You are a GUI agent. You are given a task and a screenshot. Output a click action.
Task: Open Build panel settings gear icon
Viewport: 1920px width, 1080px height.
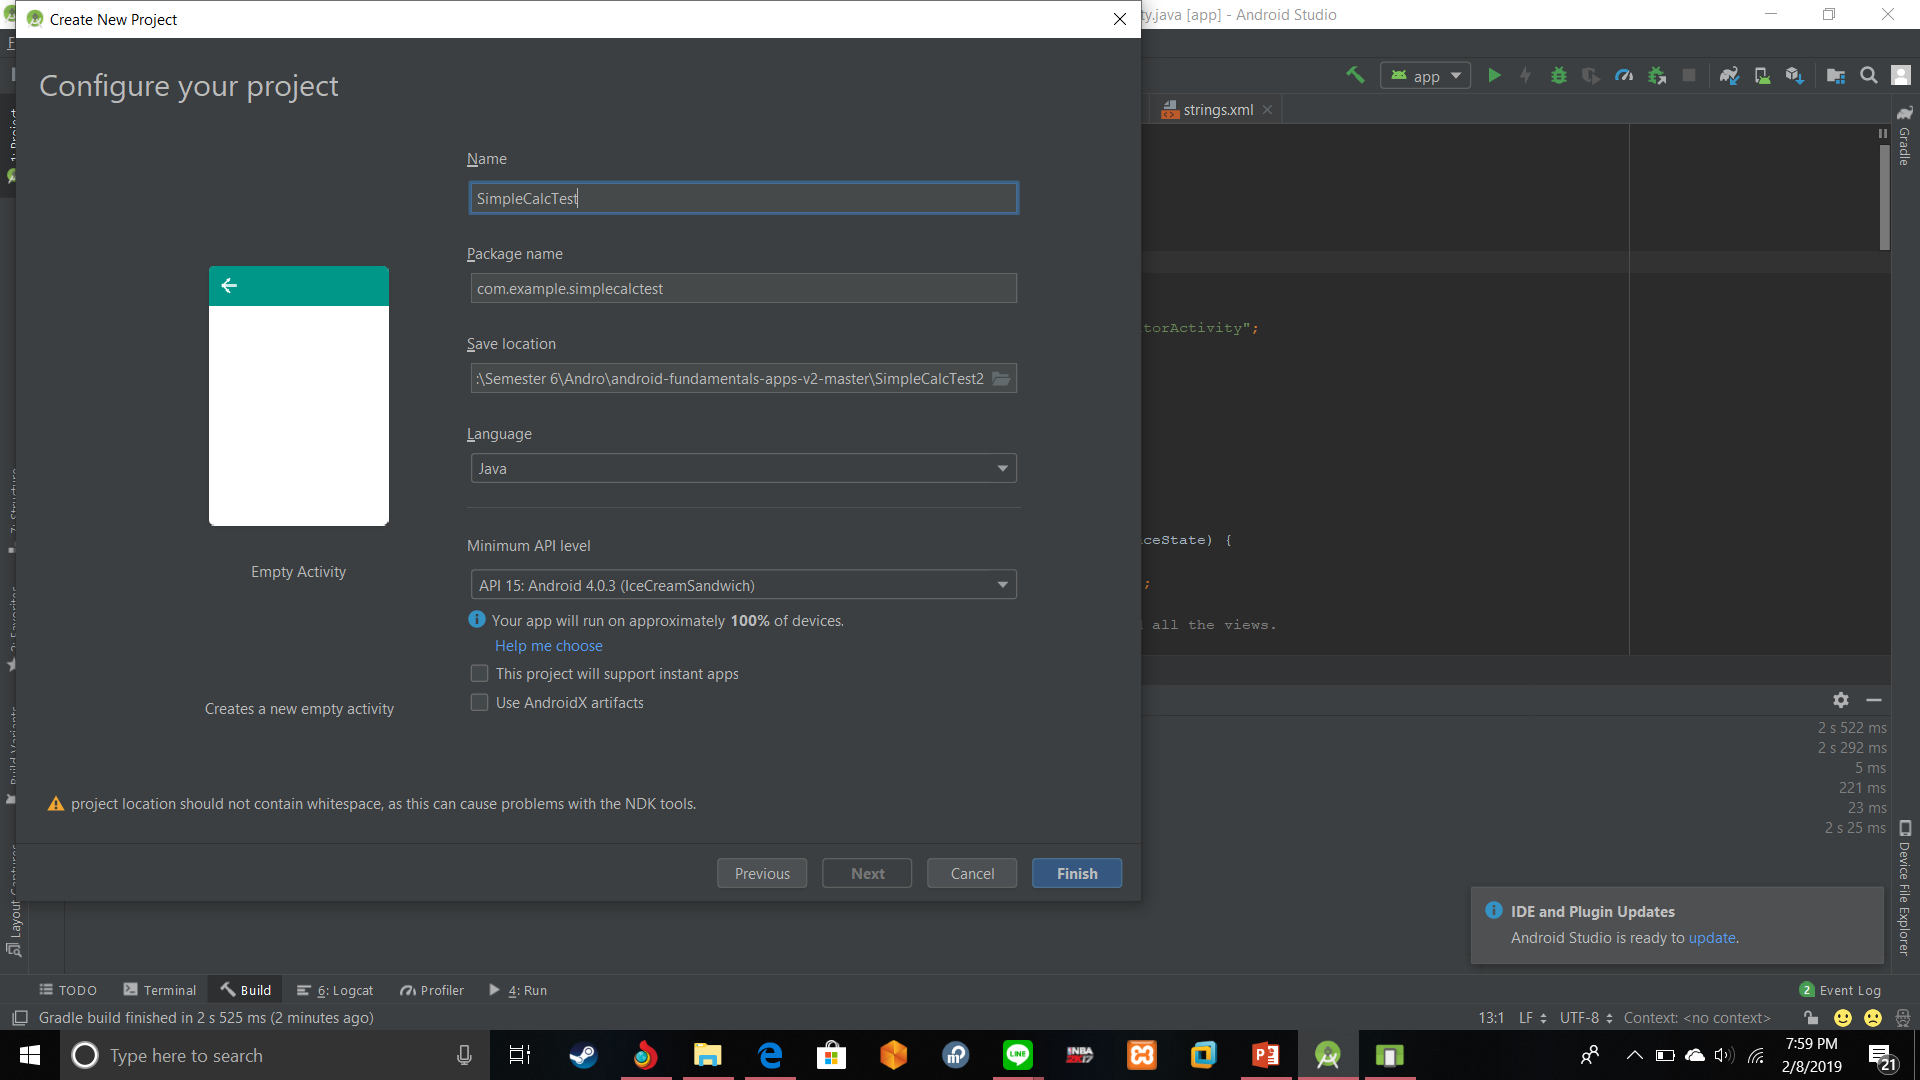coord(1841,700)
